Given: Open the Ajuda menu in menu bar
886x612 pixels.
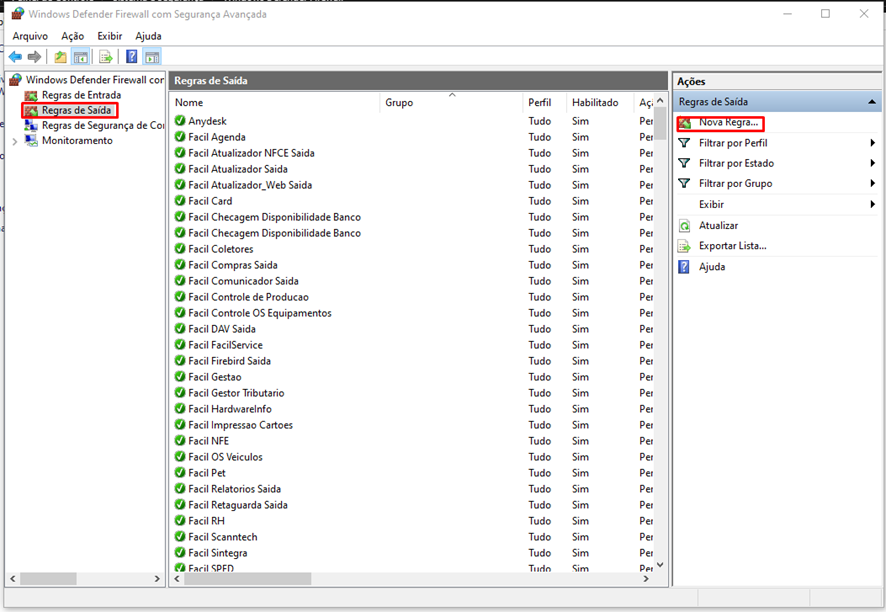Looking at the screenshot, I should (x=148, y=36).
